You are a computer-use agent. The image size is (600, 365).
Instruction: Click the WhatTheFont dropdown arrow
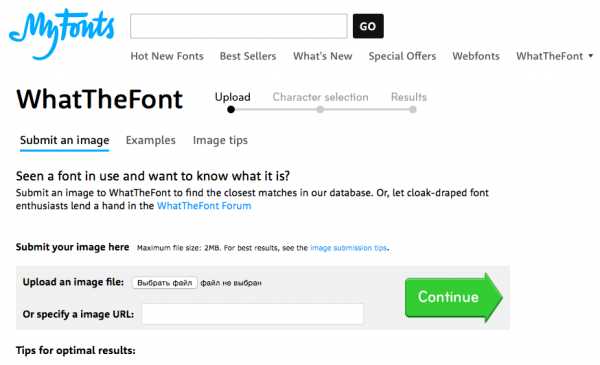590,56
